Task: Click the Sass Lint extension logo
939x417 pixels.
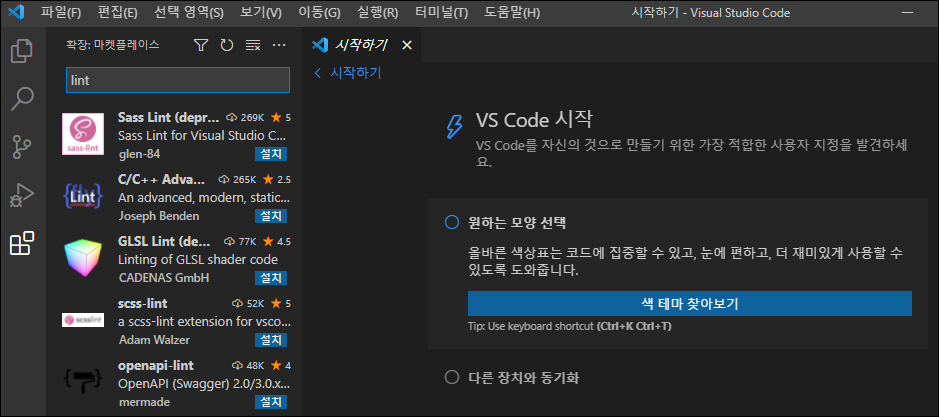Action: [83, 134]
